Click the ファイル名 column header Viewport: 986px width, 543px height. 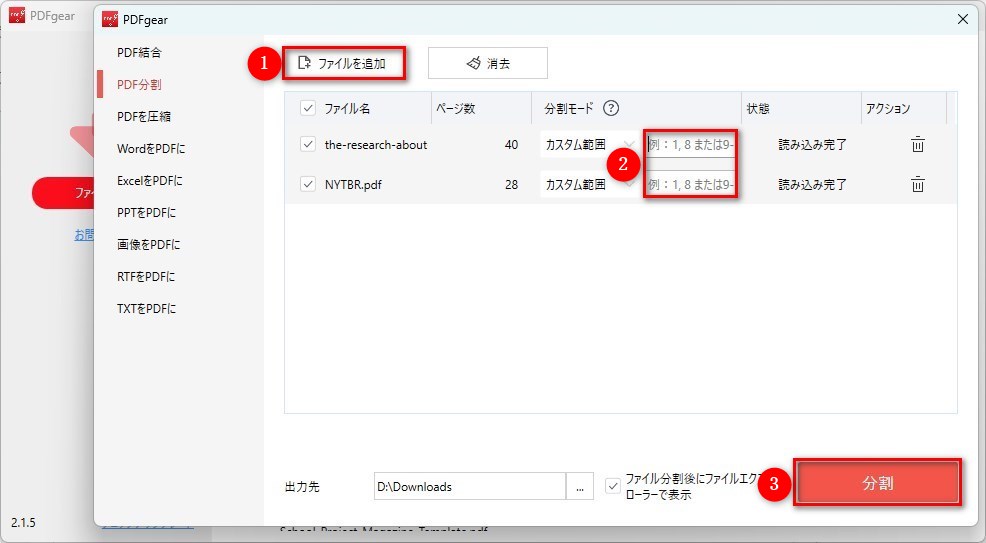pos(347,108)
